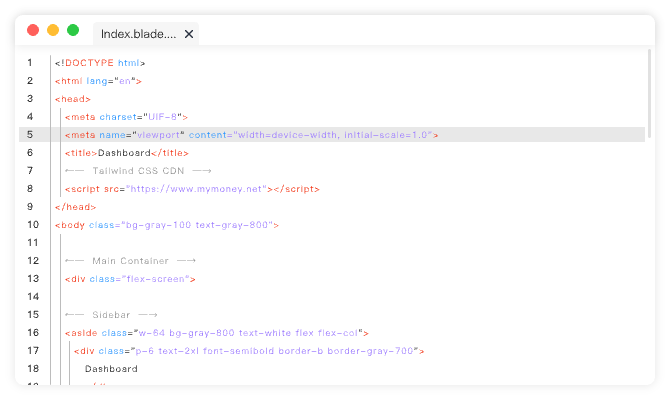
Task: Click the meta viewport line
Action: pyautogui.click(x=251, y=135)
